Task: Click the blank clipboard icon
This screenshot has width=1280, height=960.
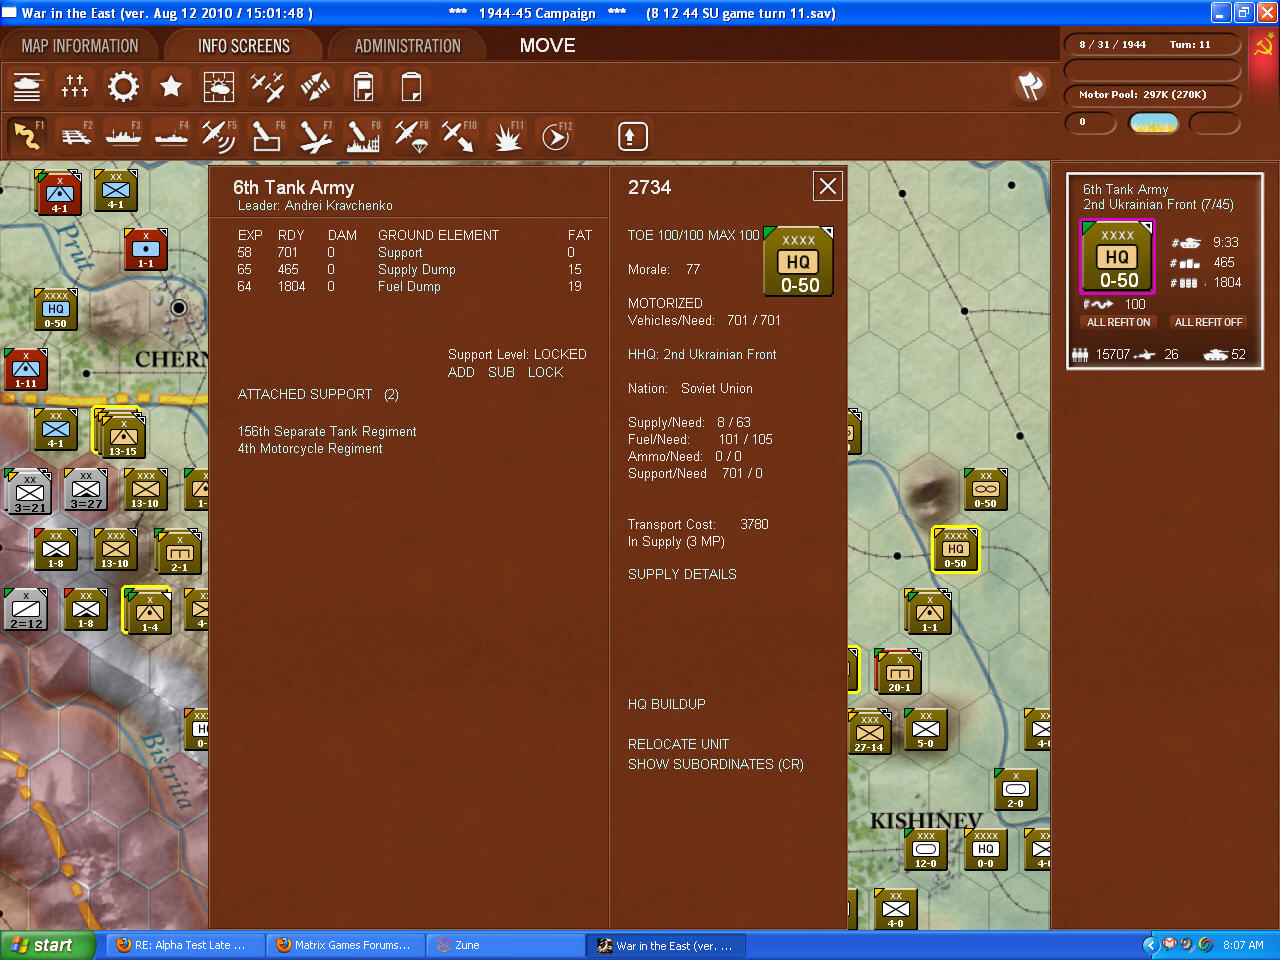Action: 411,87
